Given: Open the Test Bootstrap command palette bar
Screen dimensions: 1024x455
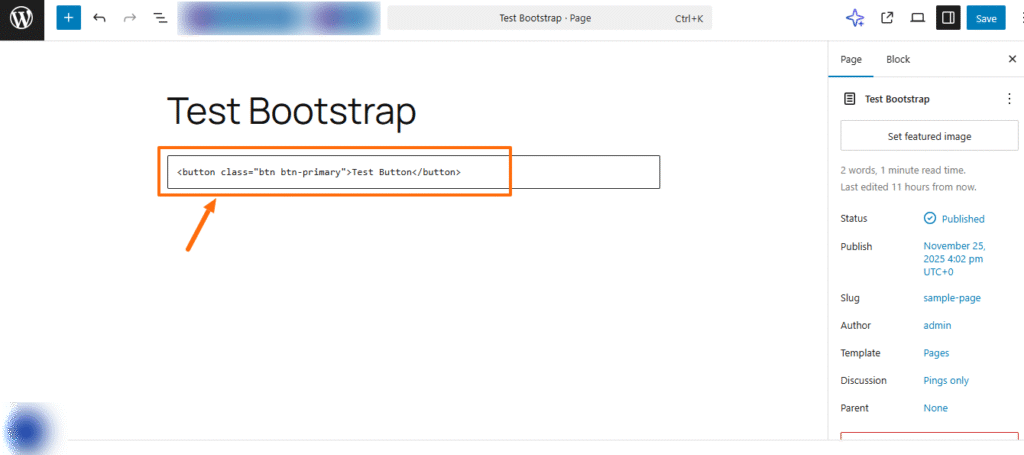Looking at the screenshot, I should pyautogui.click(x=549, y=18).
